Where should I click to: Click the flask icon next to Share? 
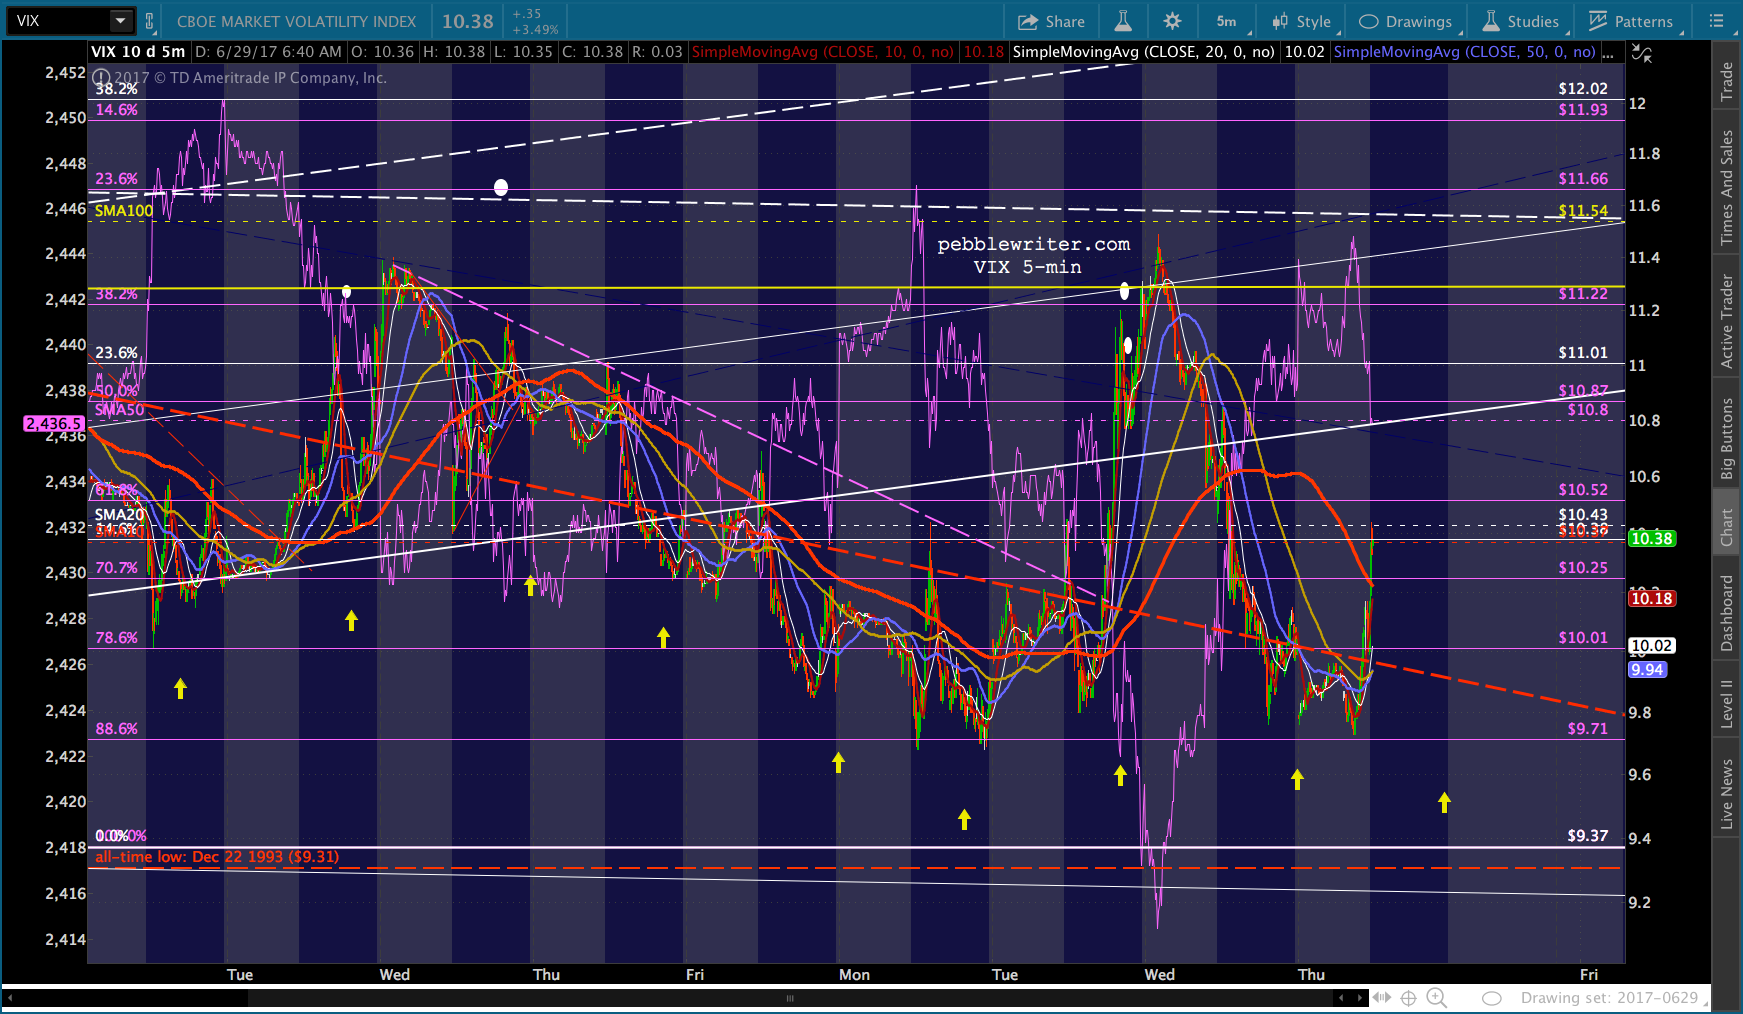click(1123, 21)
